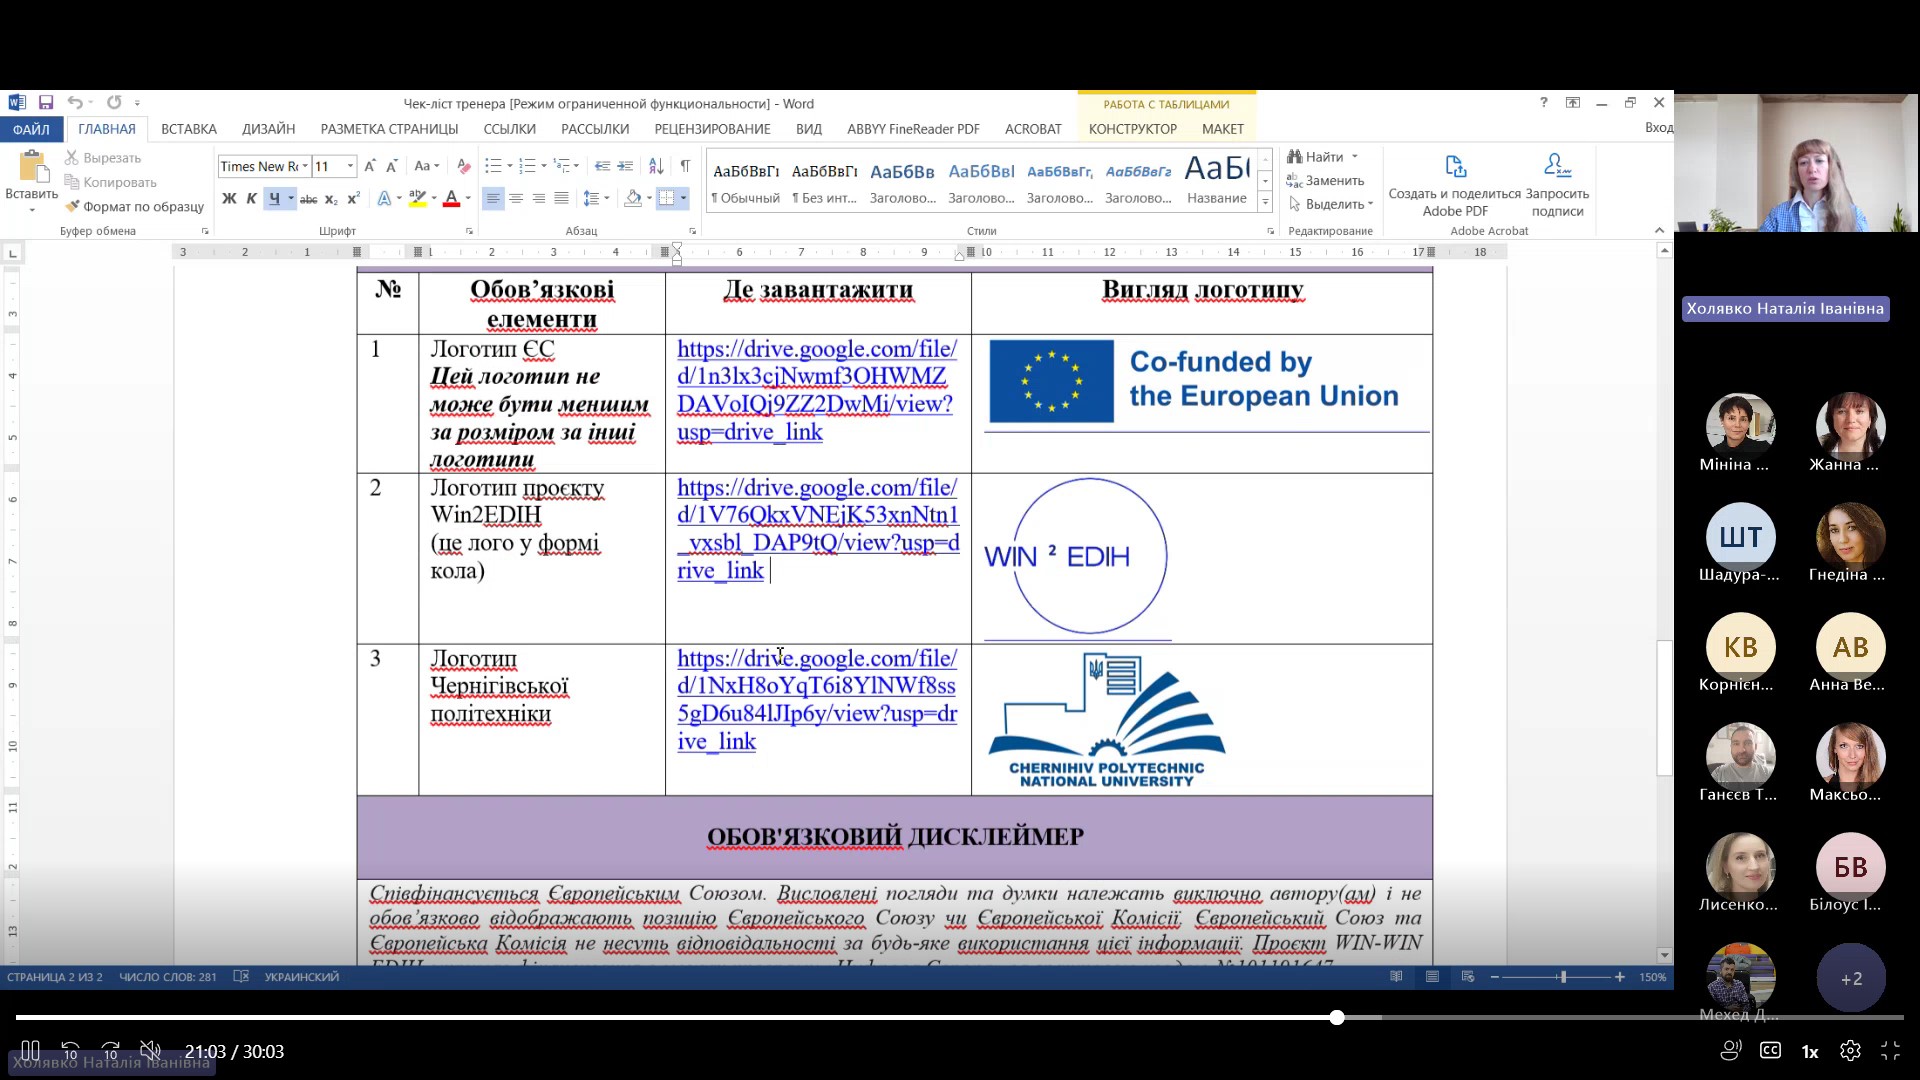Click the Format Painter brush icon
Screen dimensions: 1920x1080
72,207
